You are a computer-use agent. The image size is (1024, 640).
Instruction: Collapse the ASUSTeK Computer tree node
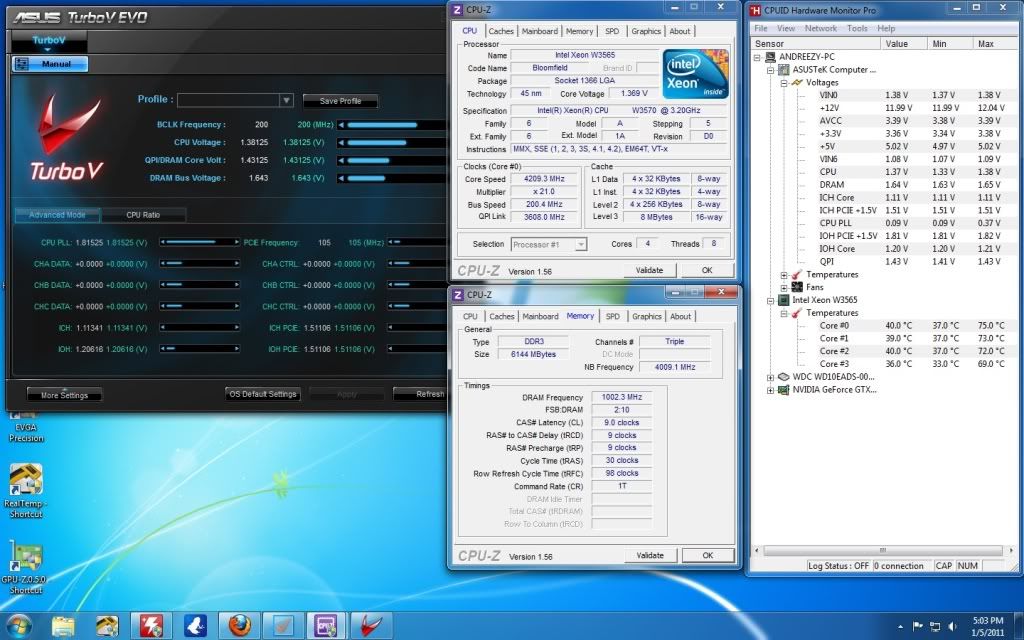[x=771, y=71]
